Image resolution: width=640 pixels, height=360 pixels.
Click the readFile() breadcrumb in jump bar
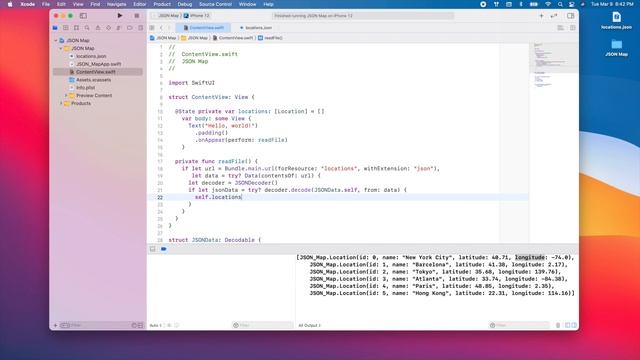[270, 38]
